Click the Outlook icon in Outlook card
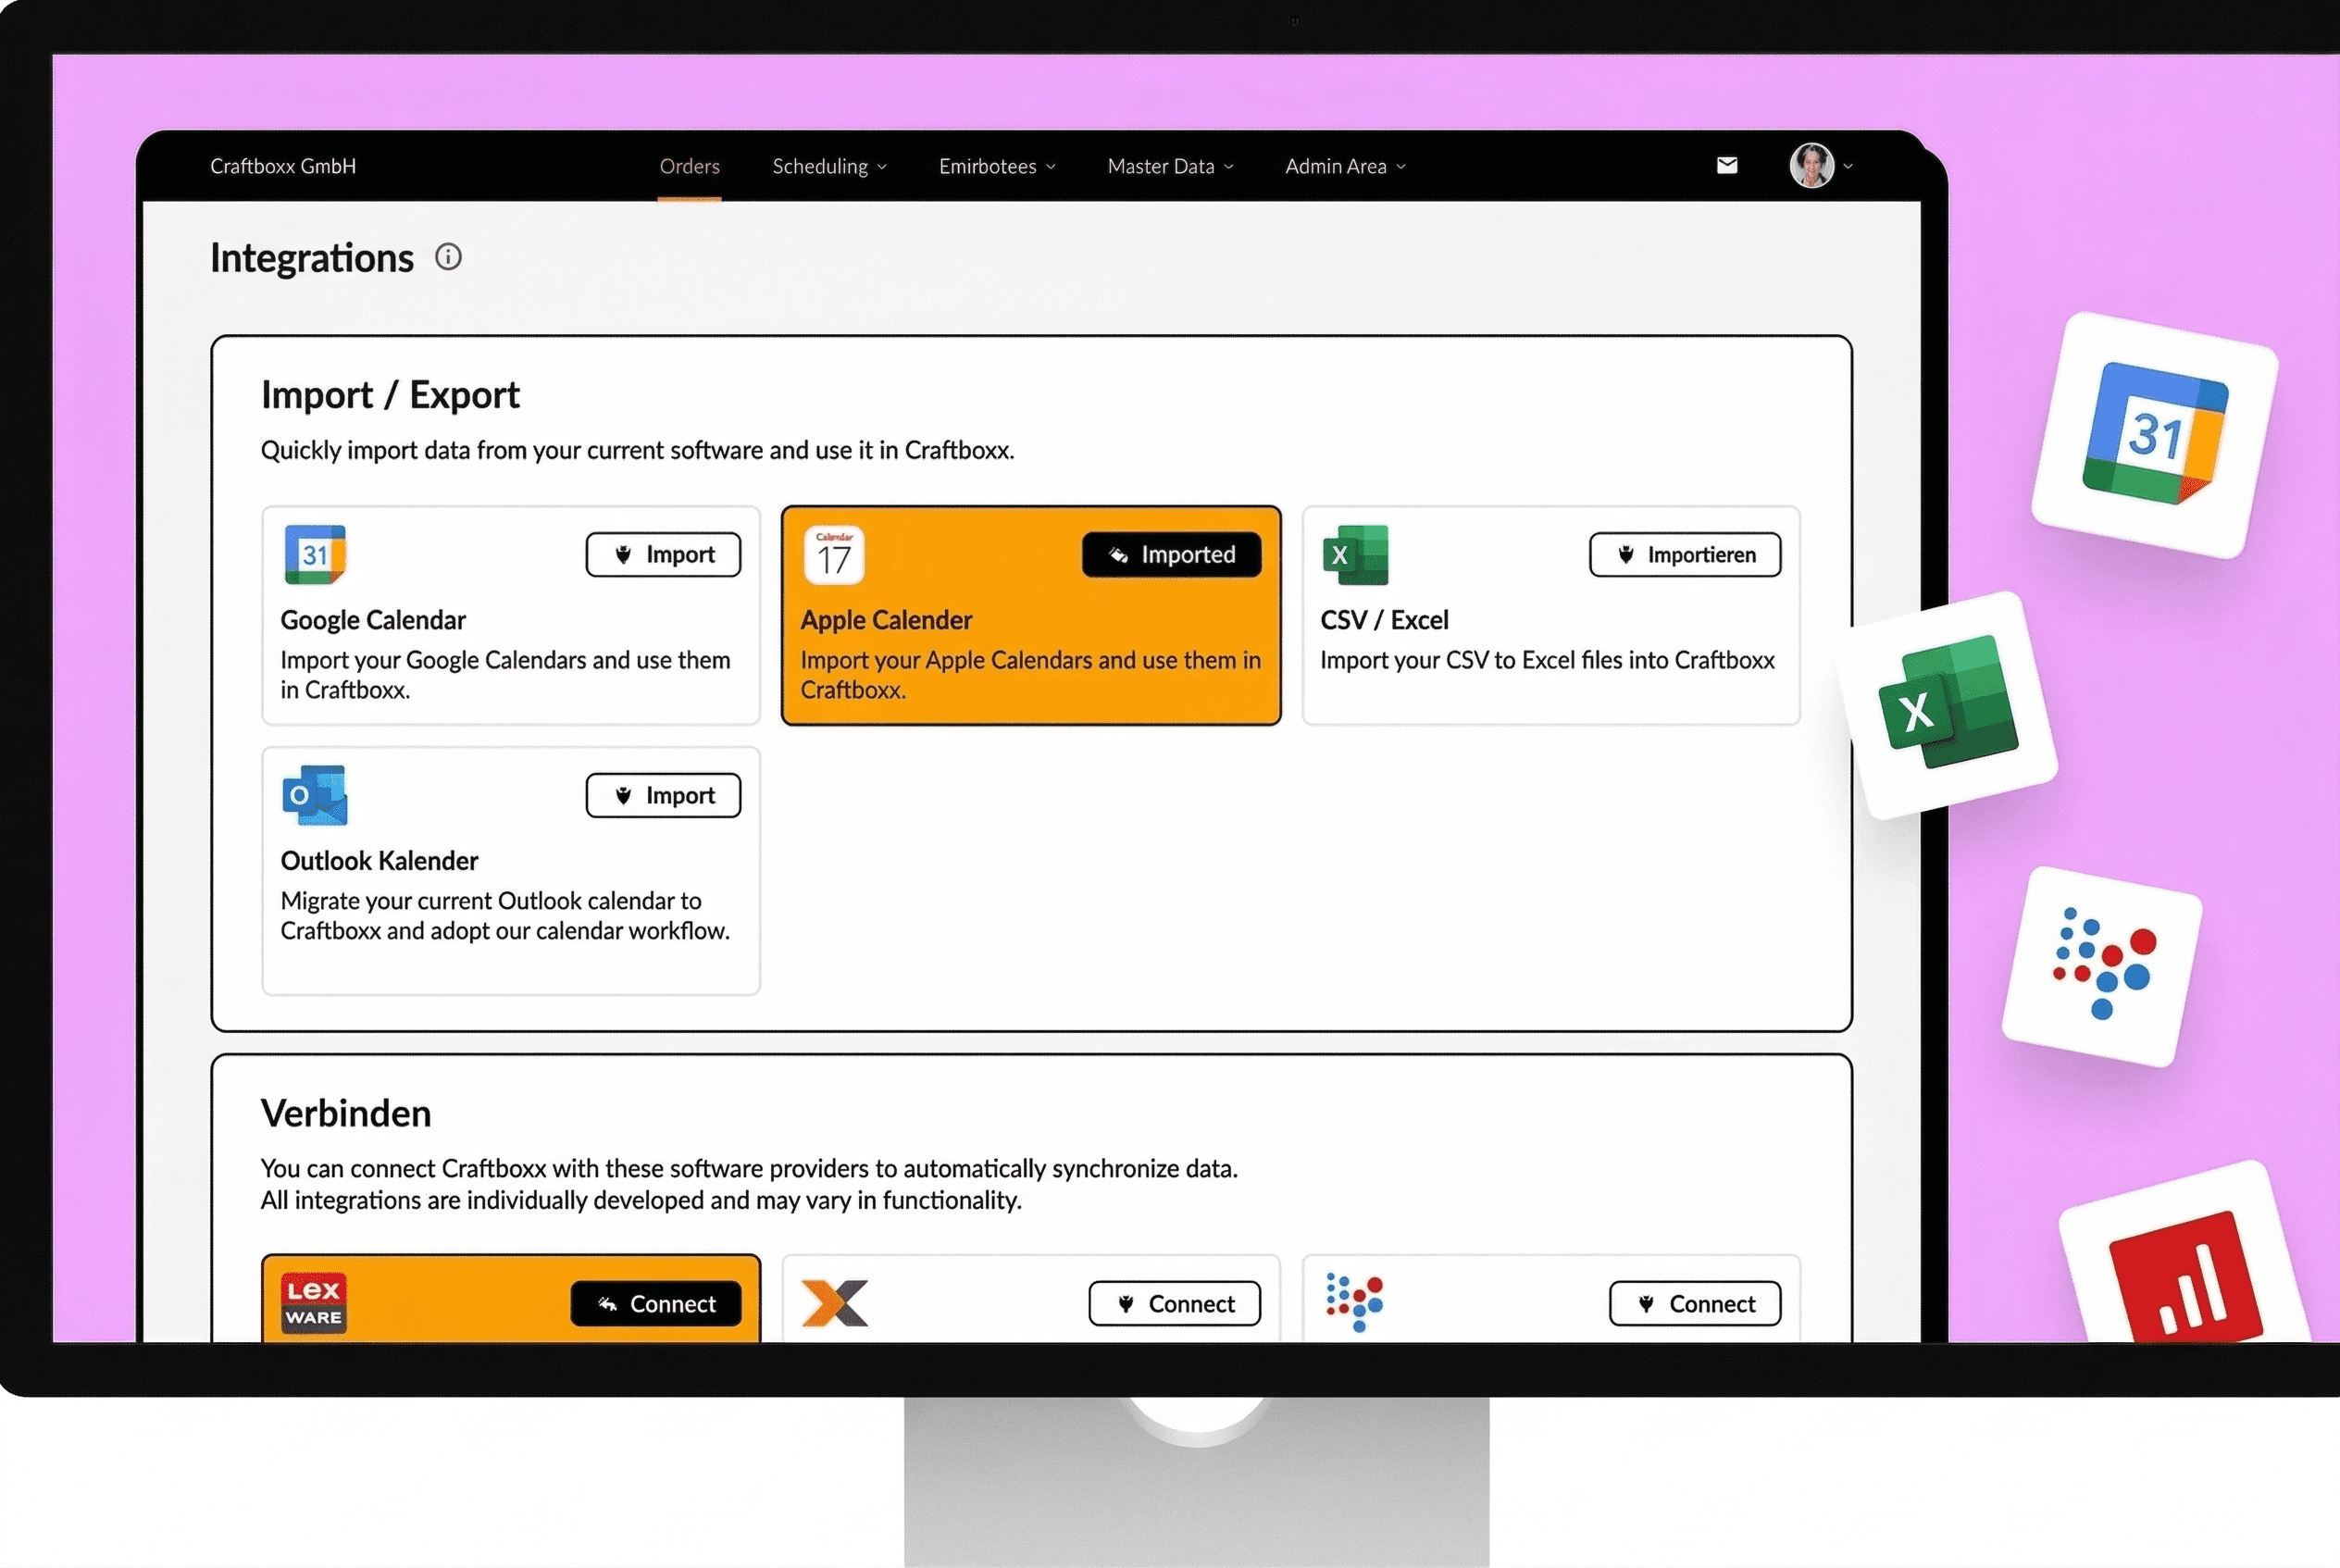 tap(315, 795)
